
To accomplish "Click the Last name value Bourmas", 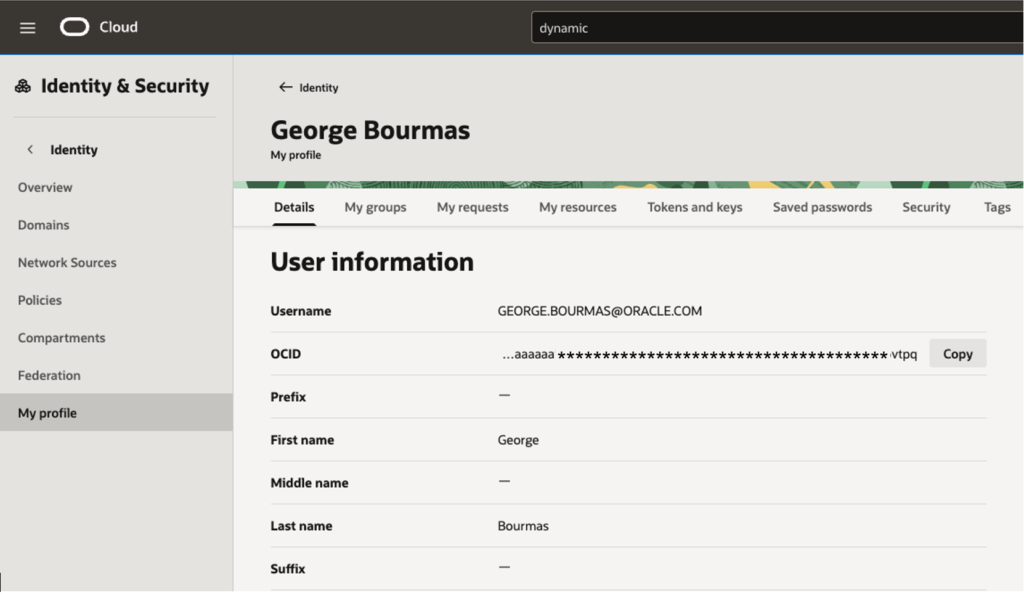I will point(523,526).
